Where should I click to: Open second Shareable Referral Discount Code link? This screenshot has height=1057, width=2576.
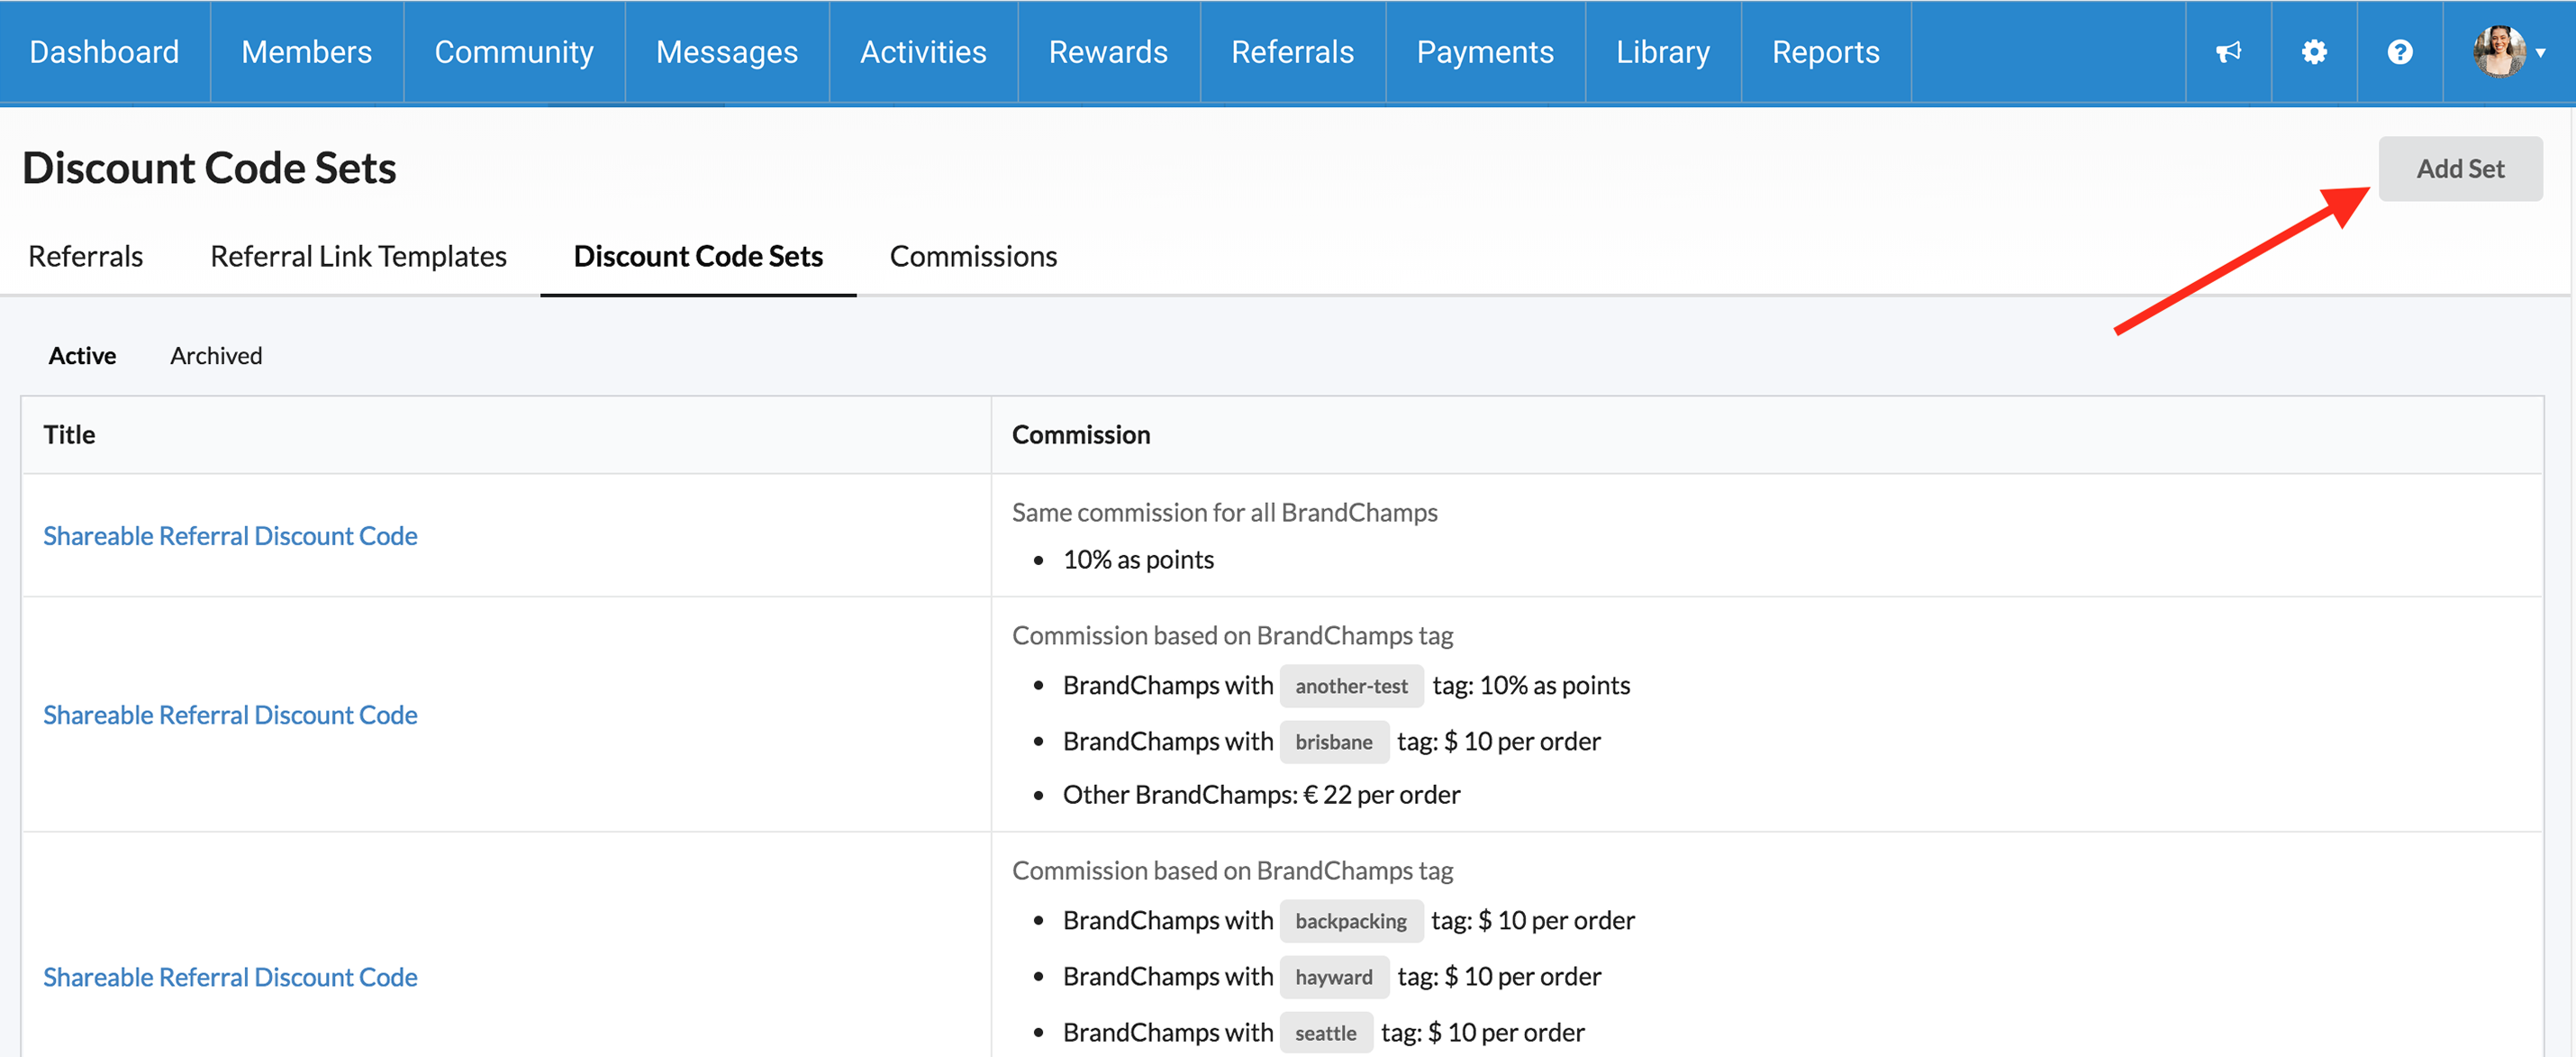230,715
